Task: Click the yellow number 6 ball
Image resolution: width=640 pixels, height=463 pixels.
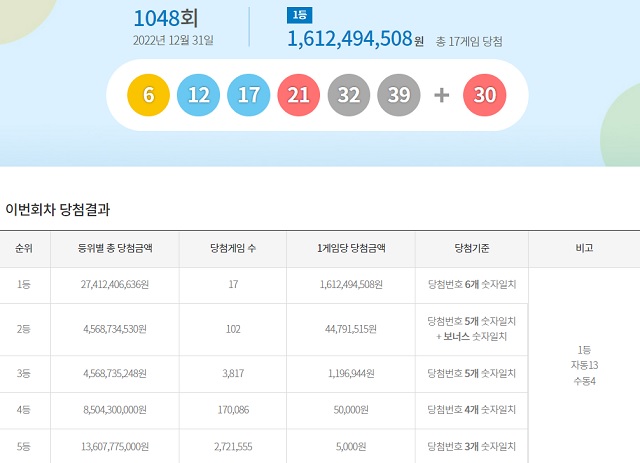Action: click(148, 95)
